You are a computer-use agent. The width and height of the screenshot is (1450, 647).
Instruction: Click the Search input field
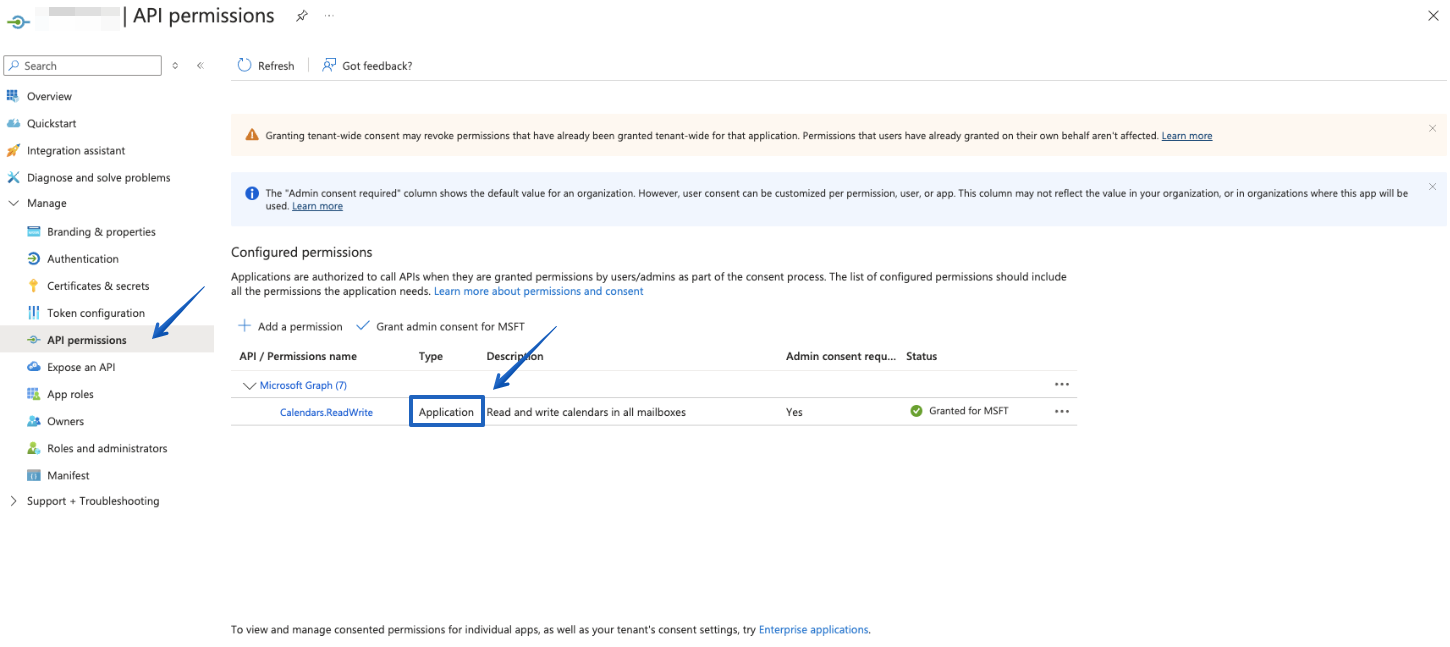pyautogui.click(x=82, y=65)
